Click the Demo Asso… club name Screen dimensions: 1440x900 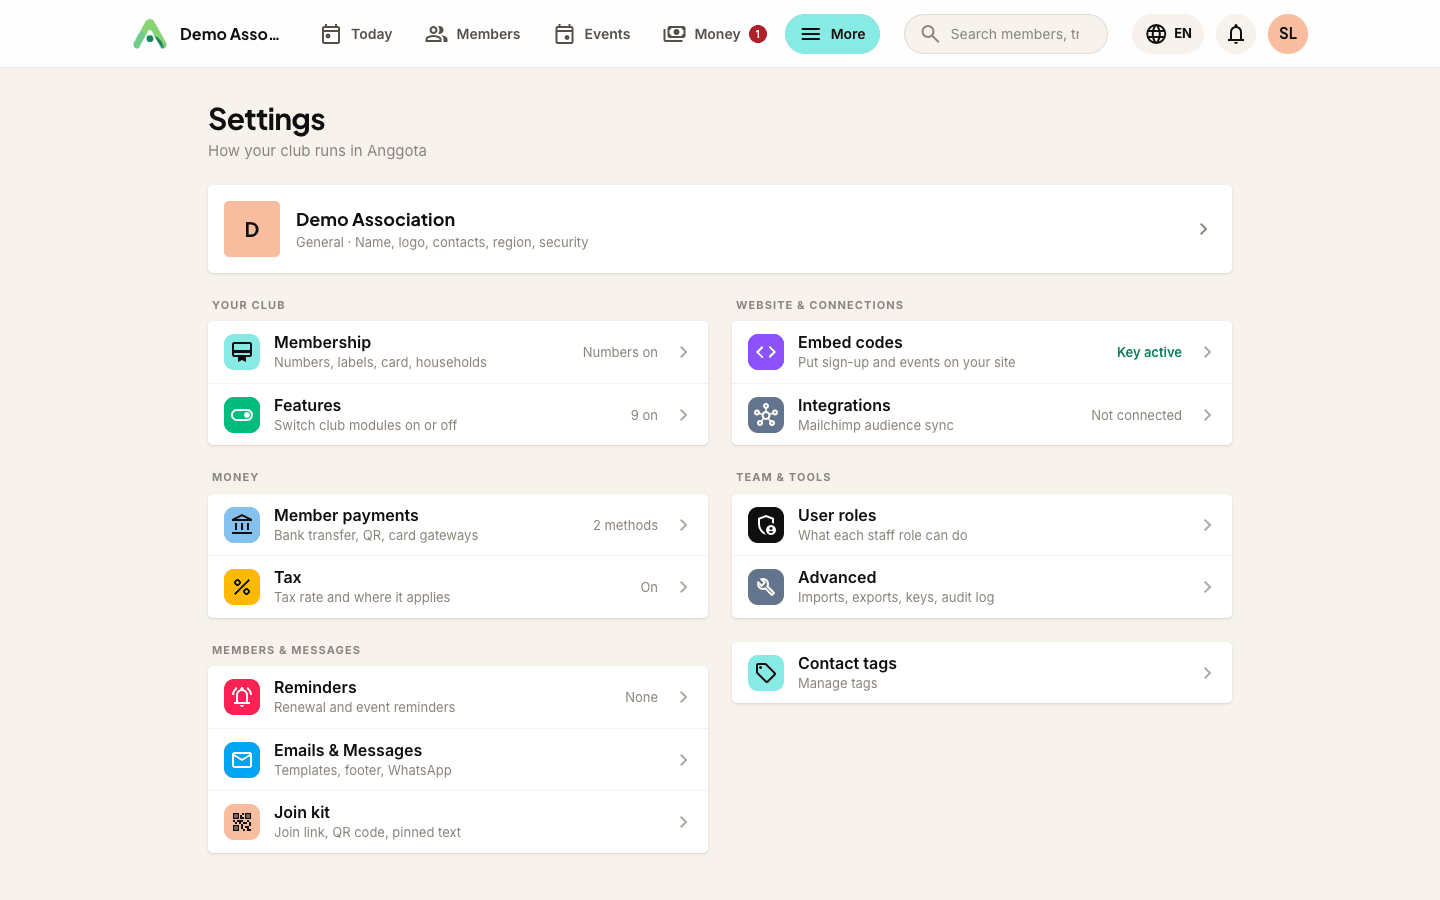(230, 34)
